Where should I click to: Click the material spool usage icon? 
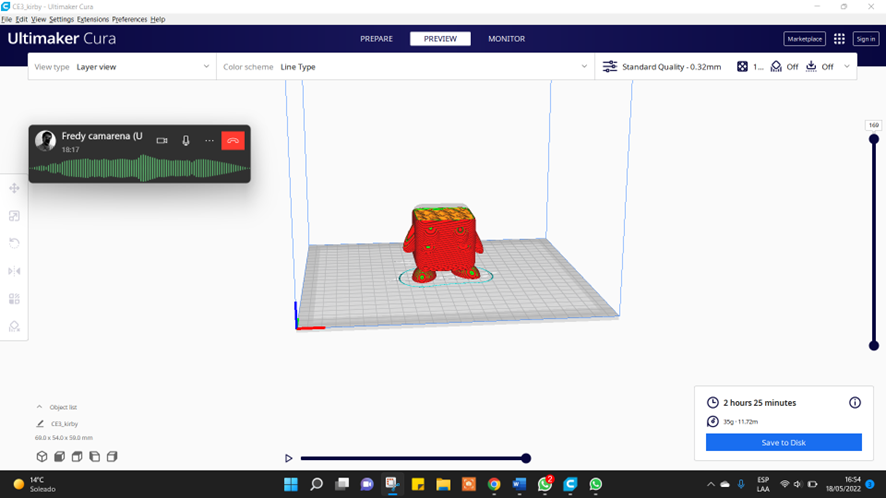tap(713, 422)
